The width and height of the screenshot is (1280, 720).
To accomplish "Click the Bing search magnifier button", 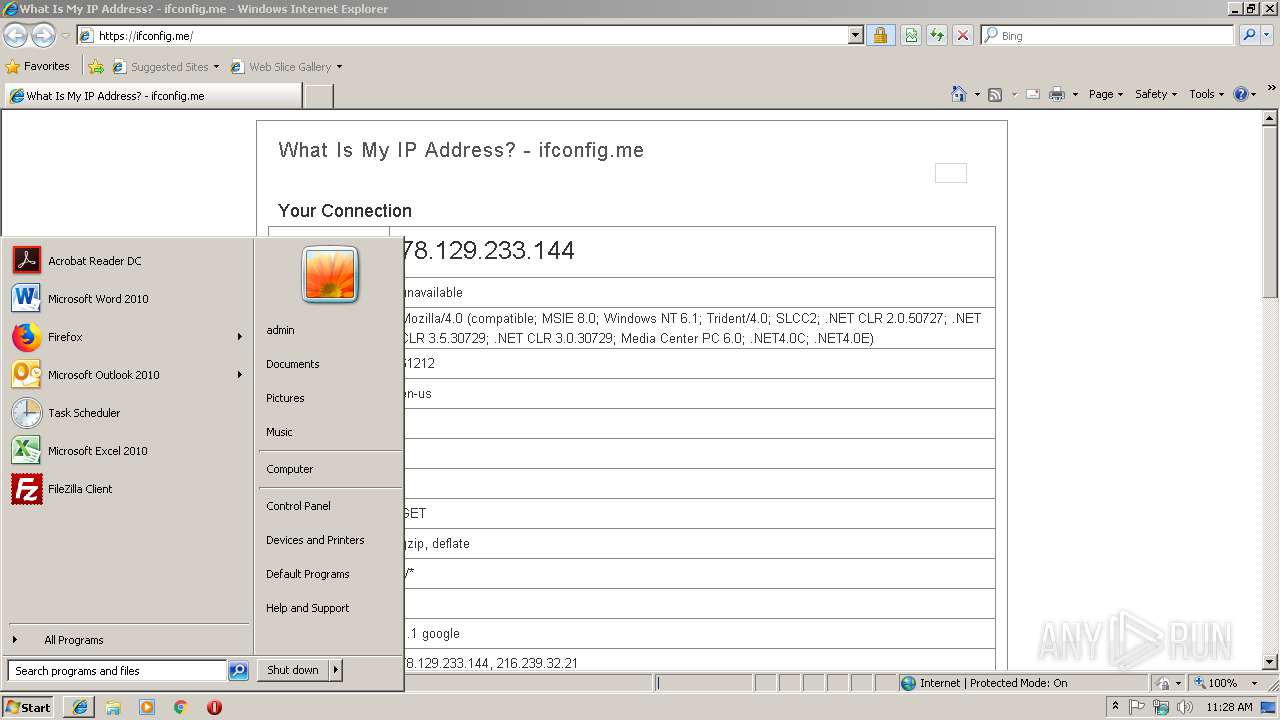I will [1249, 35].
